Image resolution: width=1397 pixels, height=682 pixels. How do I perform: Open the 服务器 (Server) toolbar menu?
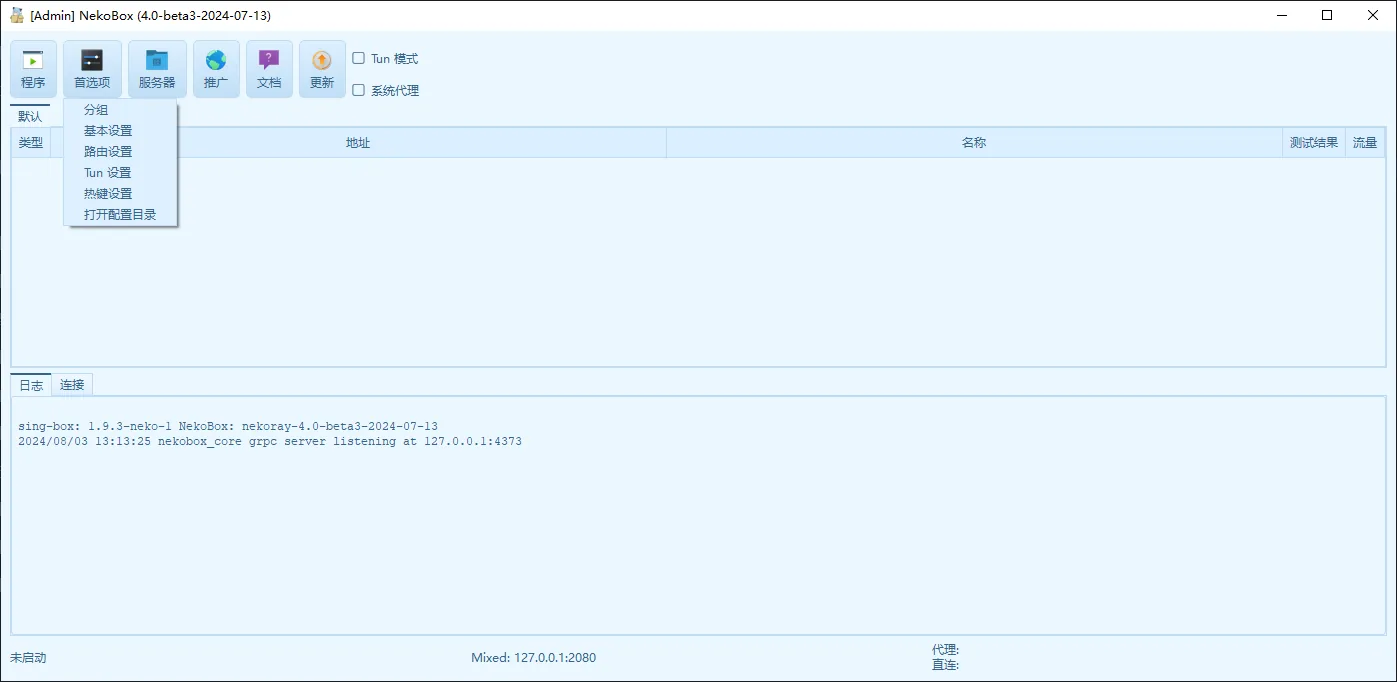click(157, 69)
